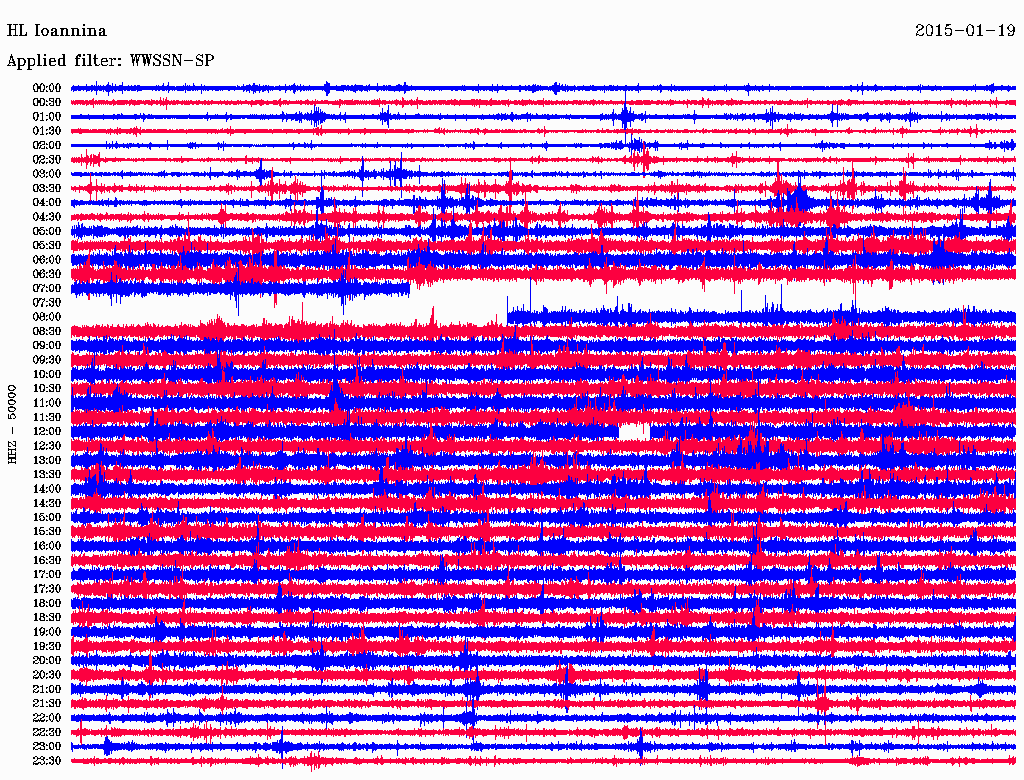Select the 12:30 time label
1024x780 pixels.
(47, 446)
